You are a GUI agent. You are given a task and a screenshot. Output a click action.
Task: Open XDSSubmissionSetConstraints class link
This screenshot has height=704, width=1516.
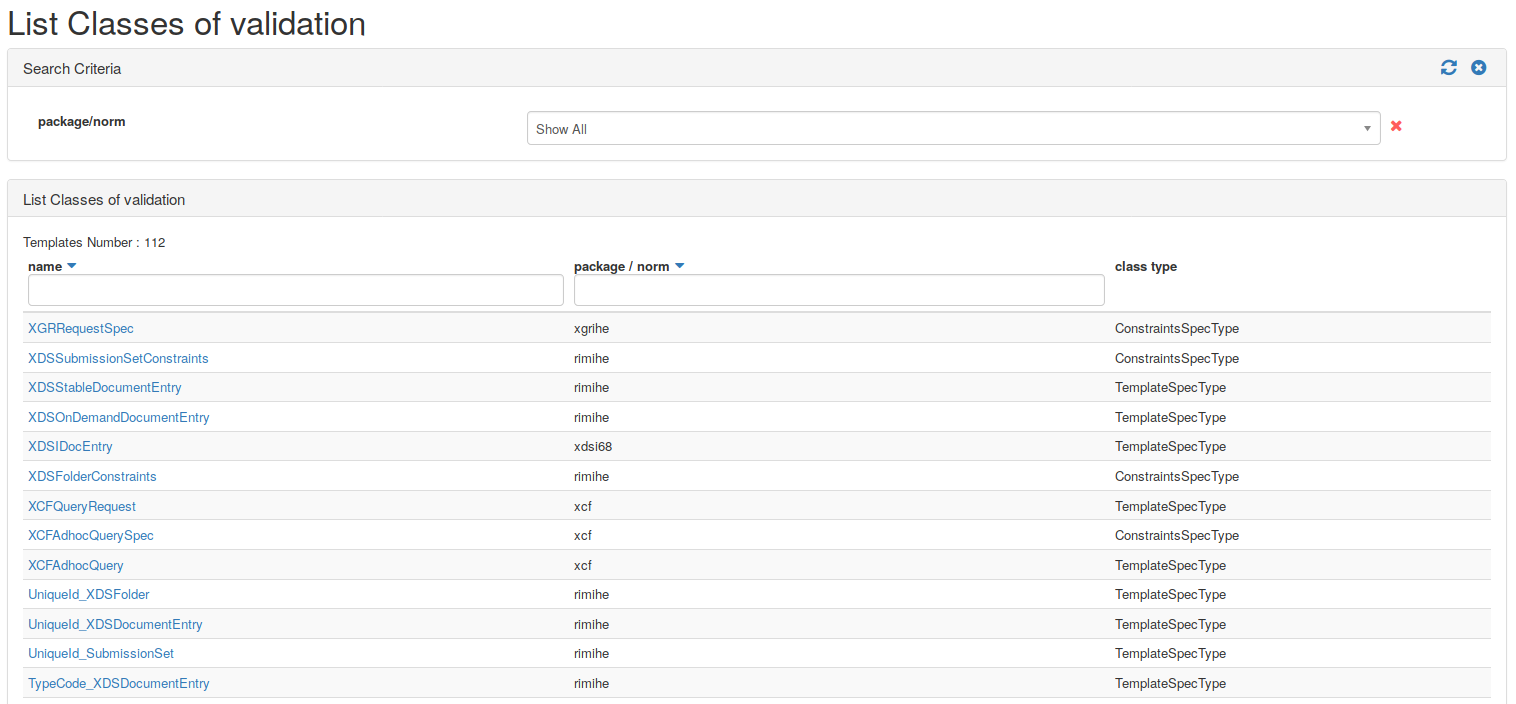[x=118, y=358]
